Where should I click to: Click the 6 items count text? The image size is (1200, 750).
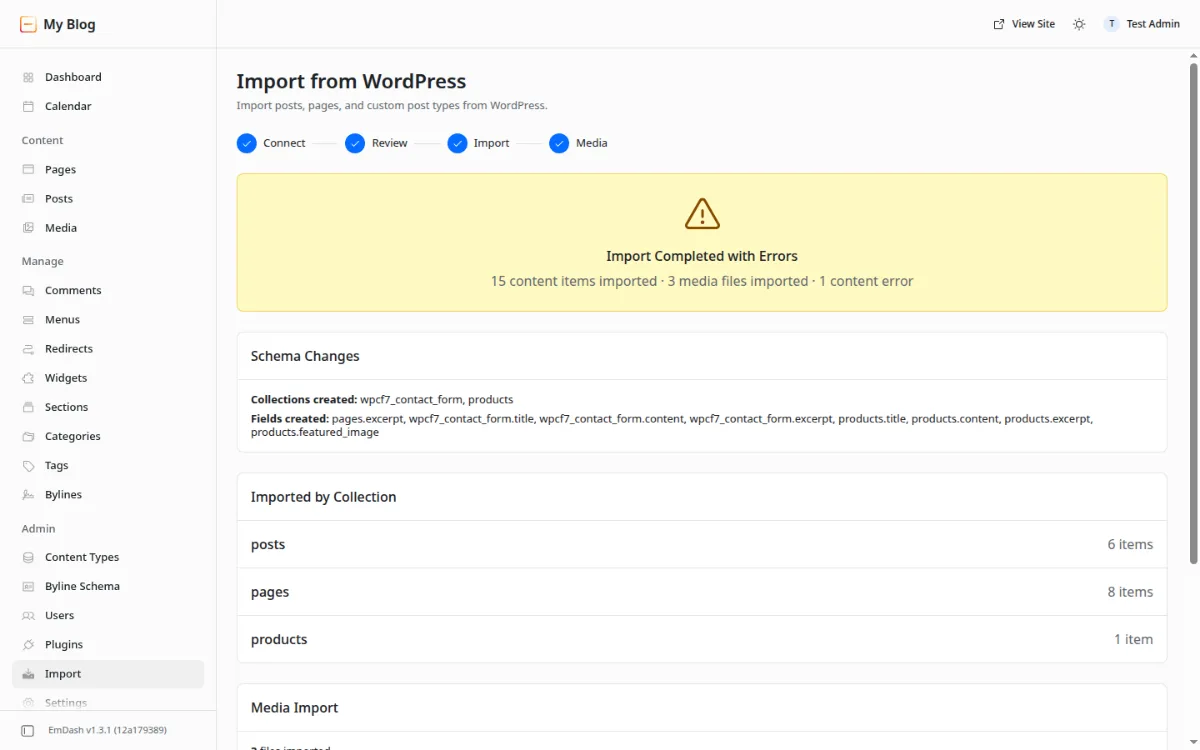(x=1130, y=545)
